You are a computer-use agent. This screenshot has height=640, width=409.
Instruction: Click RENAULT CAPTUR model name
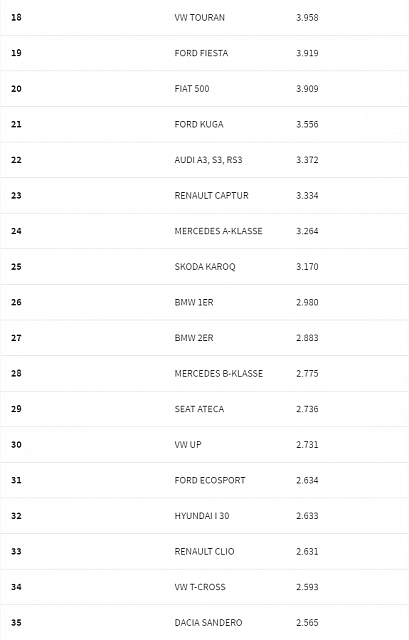click(x=211, y=195)
